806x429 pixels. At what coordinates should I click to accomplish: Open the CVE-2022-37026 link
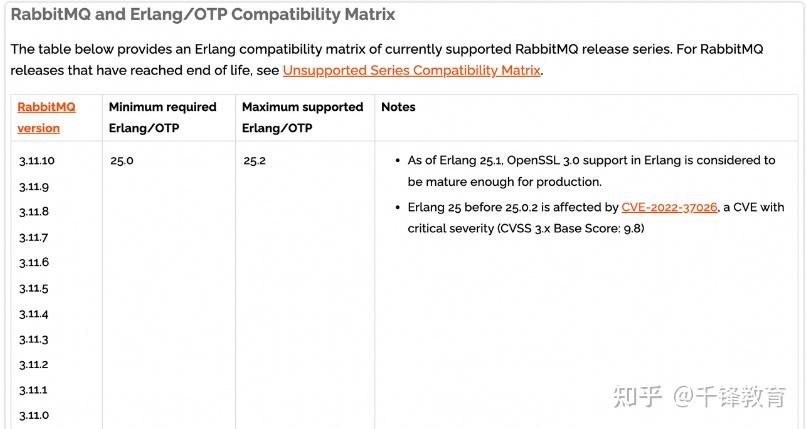click(669, 208)
